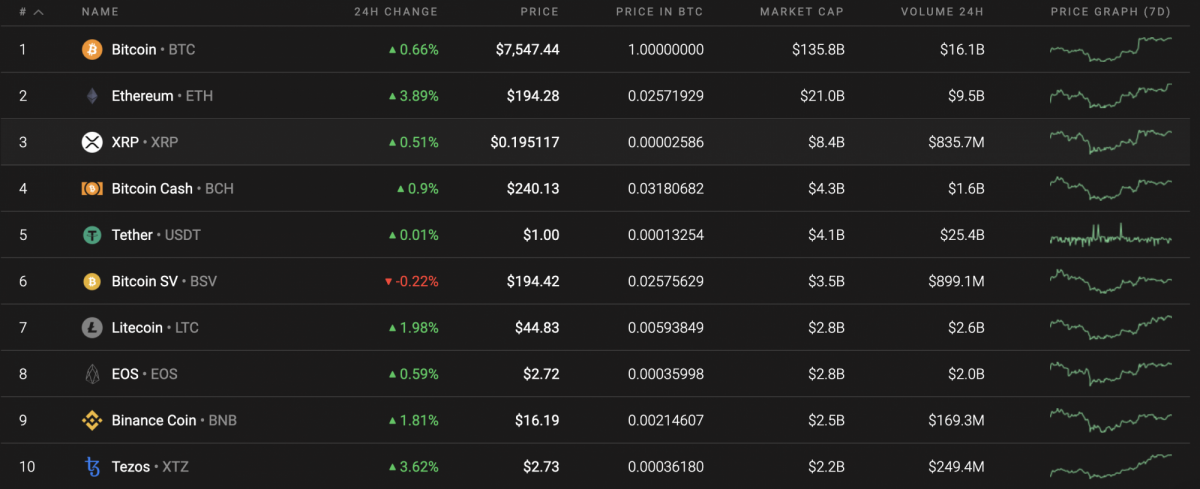The image size is (1200, 489).
Task: Open the Ethereum • ETH link
Action: 162,96
